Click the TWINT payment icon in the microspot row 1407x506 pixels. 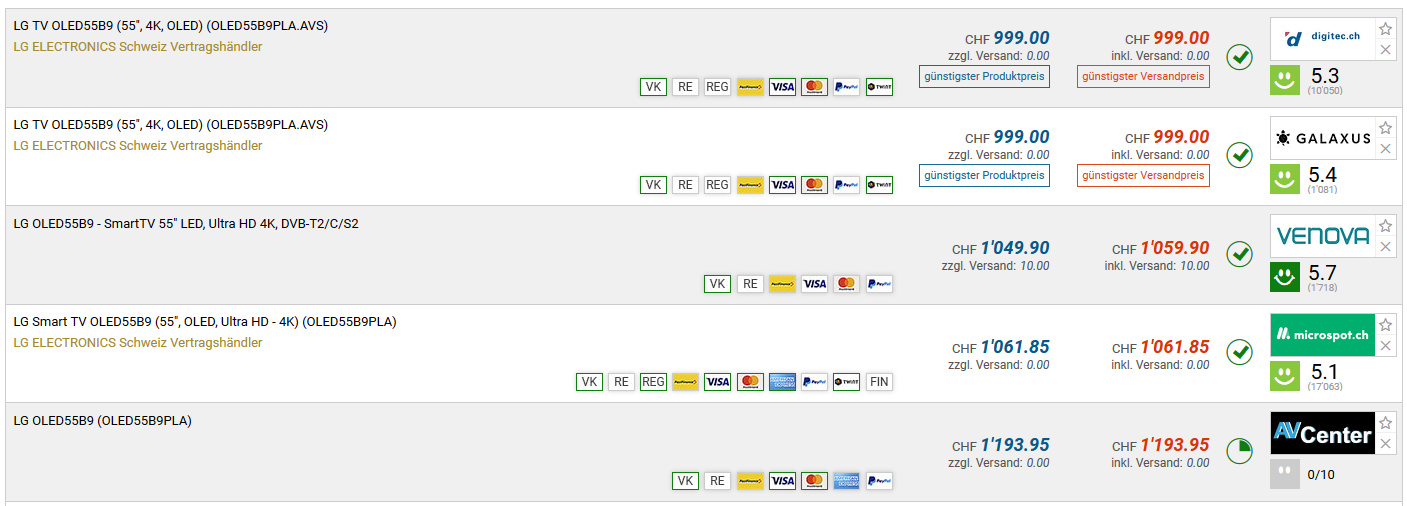[x=846, y=382]
